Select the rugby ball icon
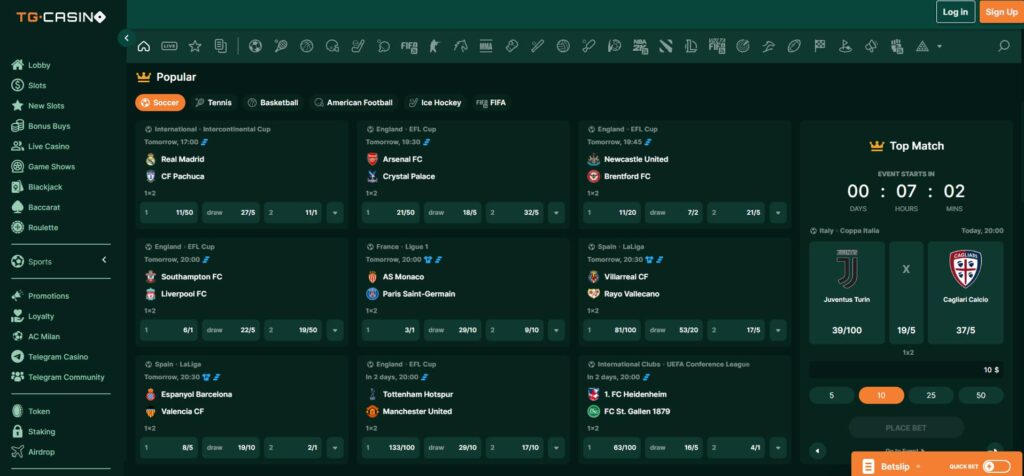Screen dimensions: 1024x476 point(793,46)
